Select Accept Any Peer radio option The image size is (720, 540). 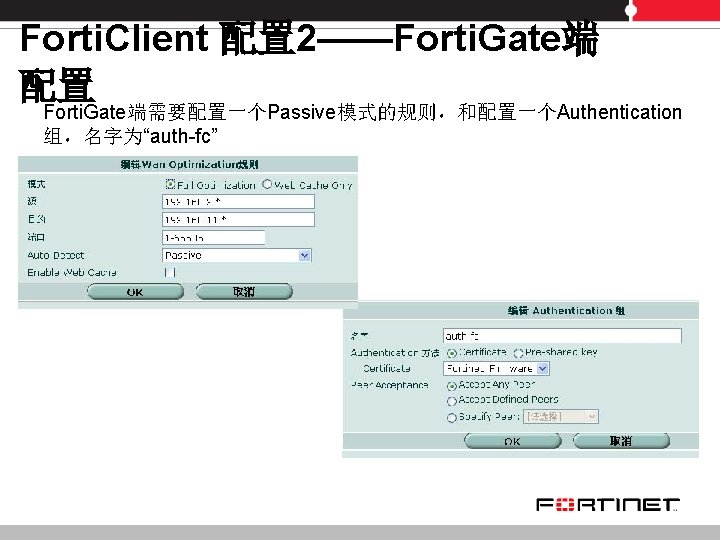coord(452,386)
